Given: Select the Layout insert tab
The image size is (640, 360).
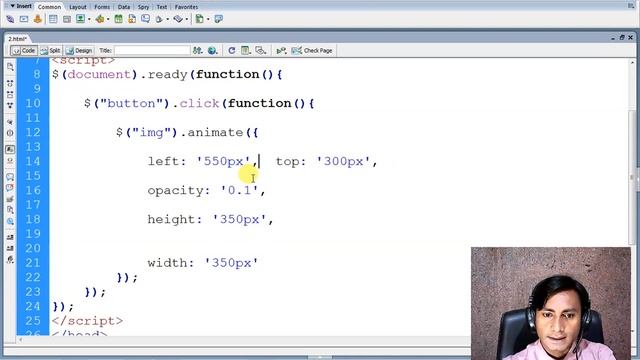Looking at the screenshot, I should pos(78,7).
